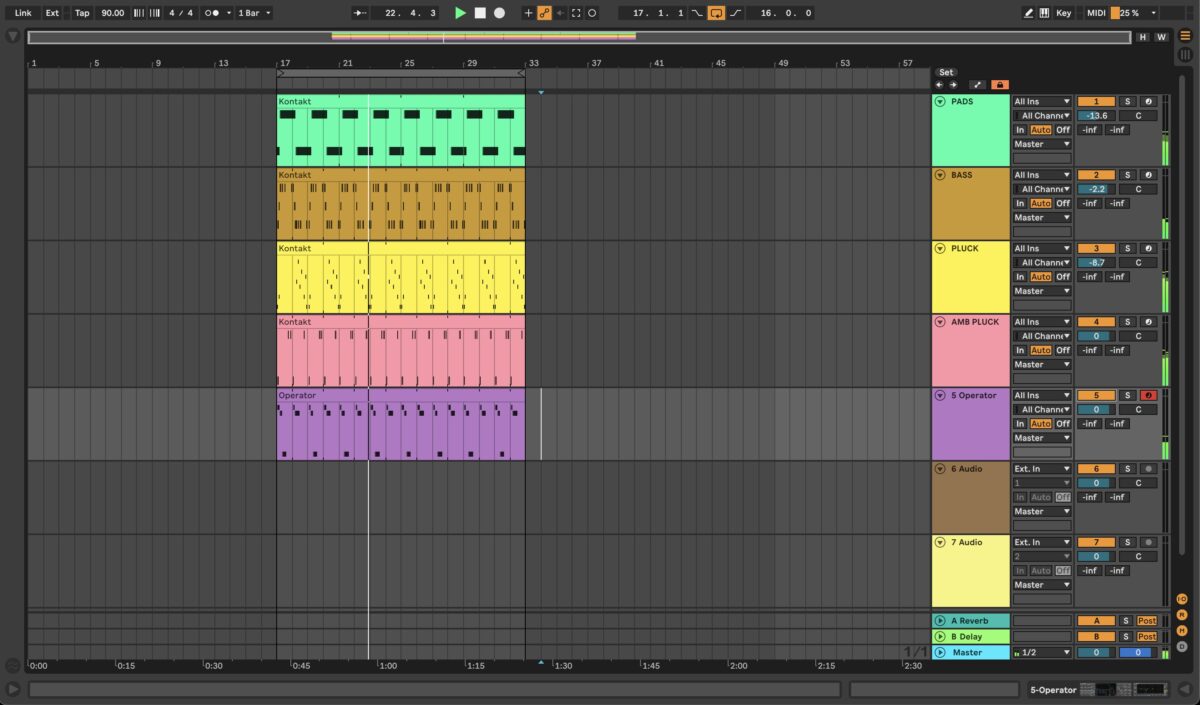The width and height of the screenshot is (1200, 705).
Task: Click the W overview toggle
Action: click(x=1161, y=37)
